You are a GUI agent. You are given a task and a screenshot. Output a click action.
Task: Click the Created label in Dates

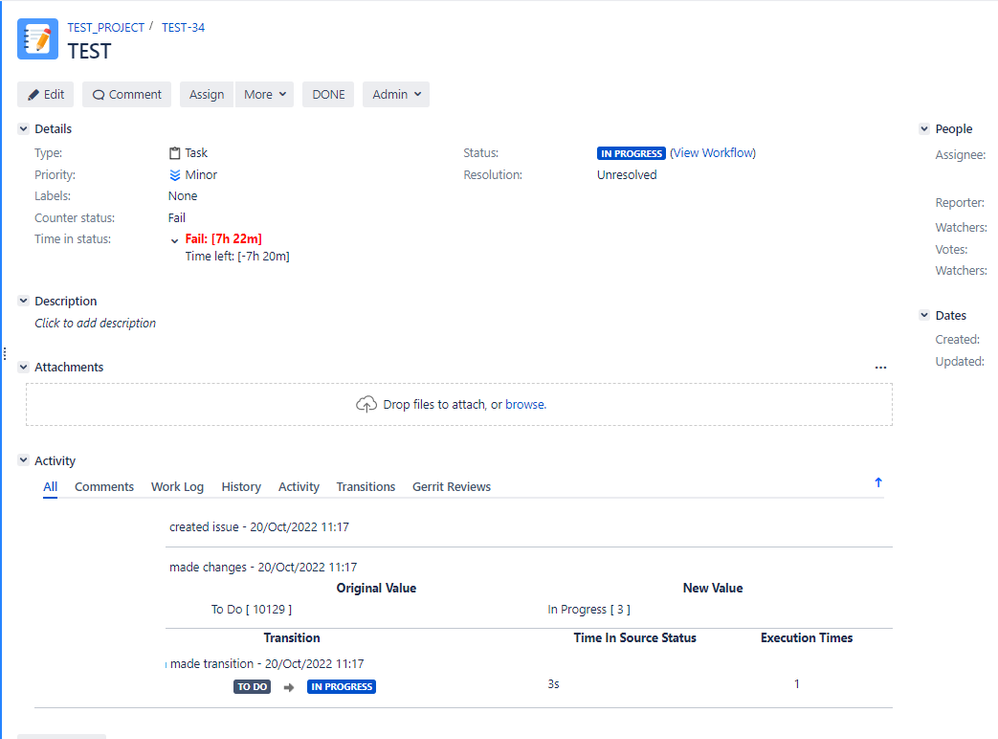tap(957, 339)
